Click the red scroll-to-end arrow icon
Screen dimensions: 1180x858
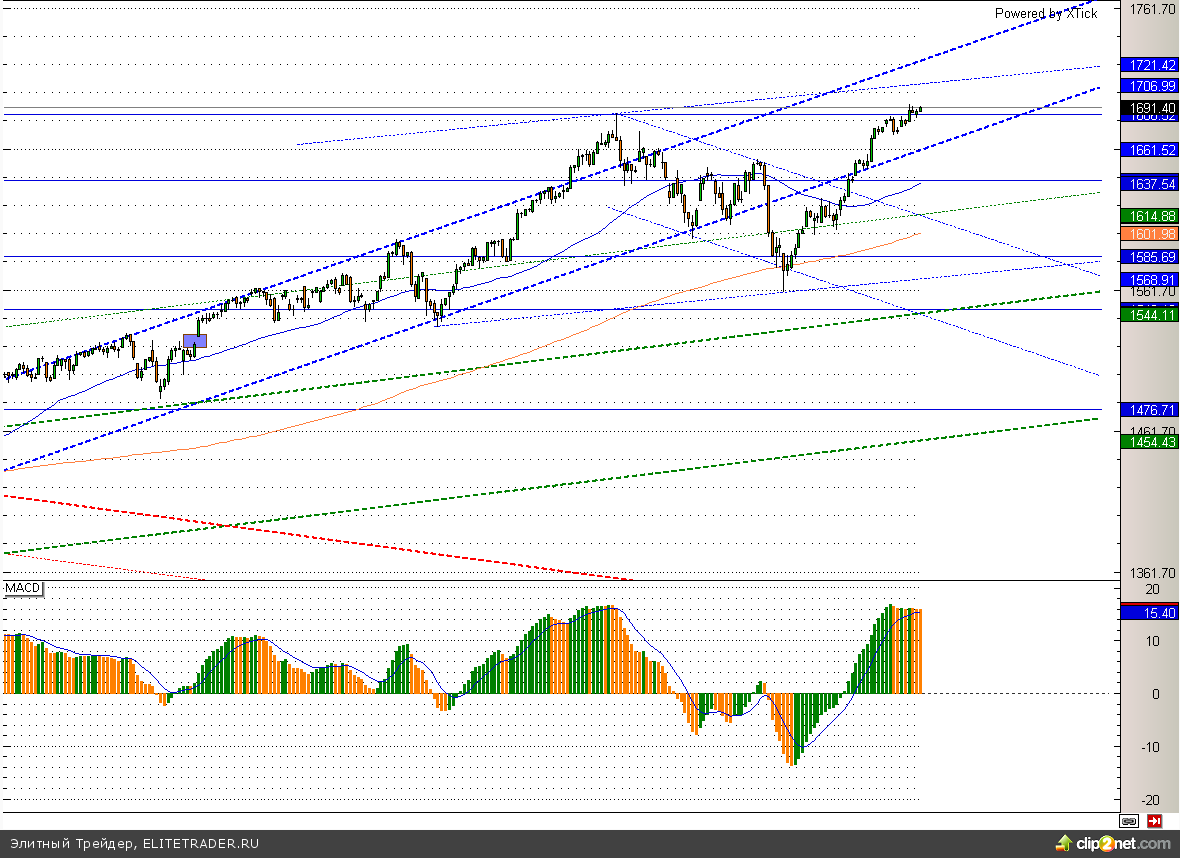pos(1155,820)
